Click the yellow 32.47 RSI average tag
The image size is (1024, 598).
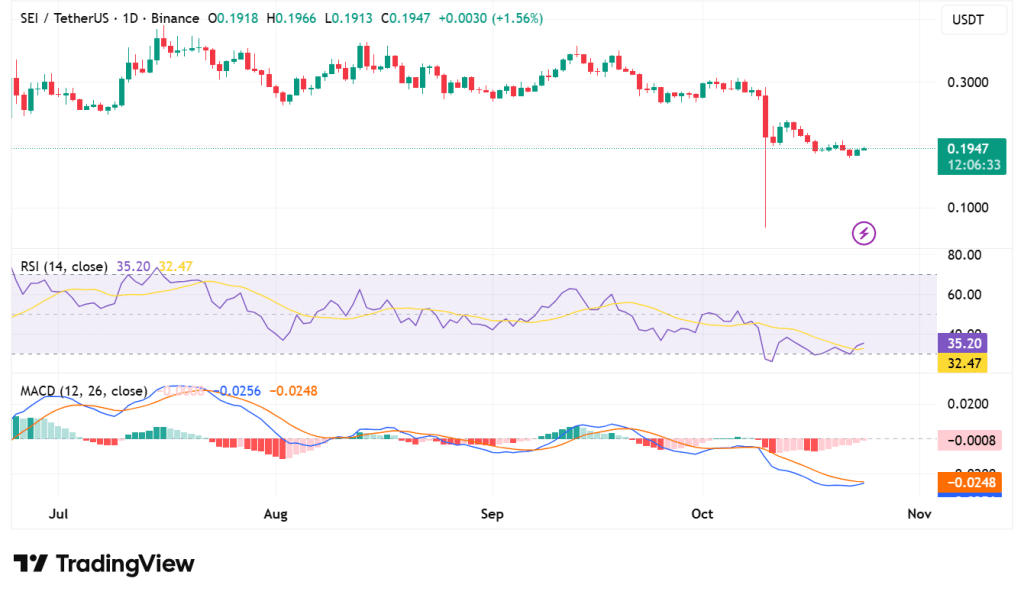[963, 363]
